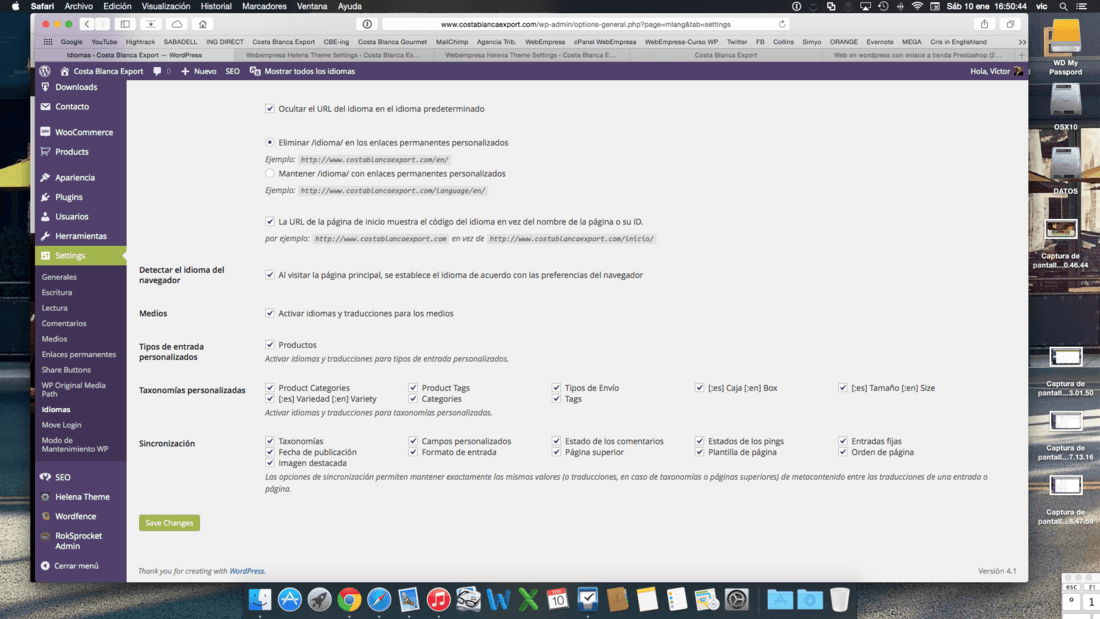The image size is (1100, 619).
Task: Click the Save Changes button
Action: tap(169, 523)
